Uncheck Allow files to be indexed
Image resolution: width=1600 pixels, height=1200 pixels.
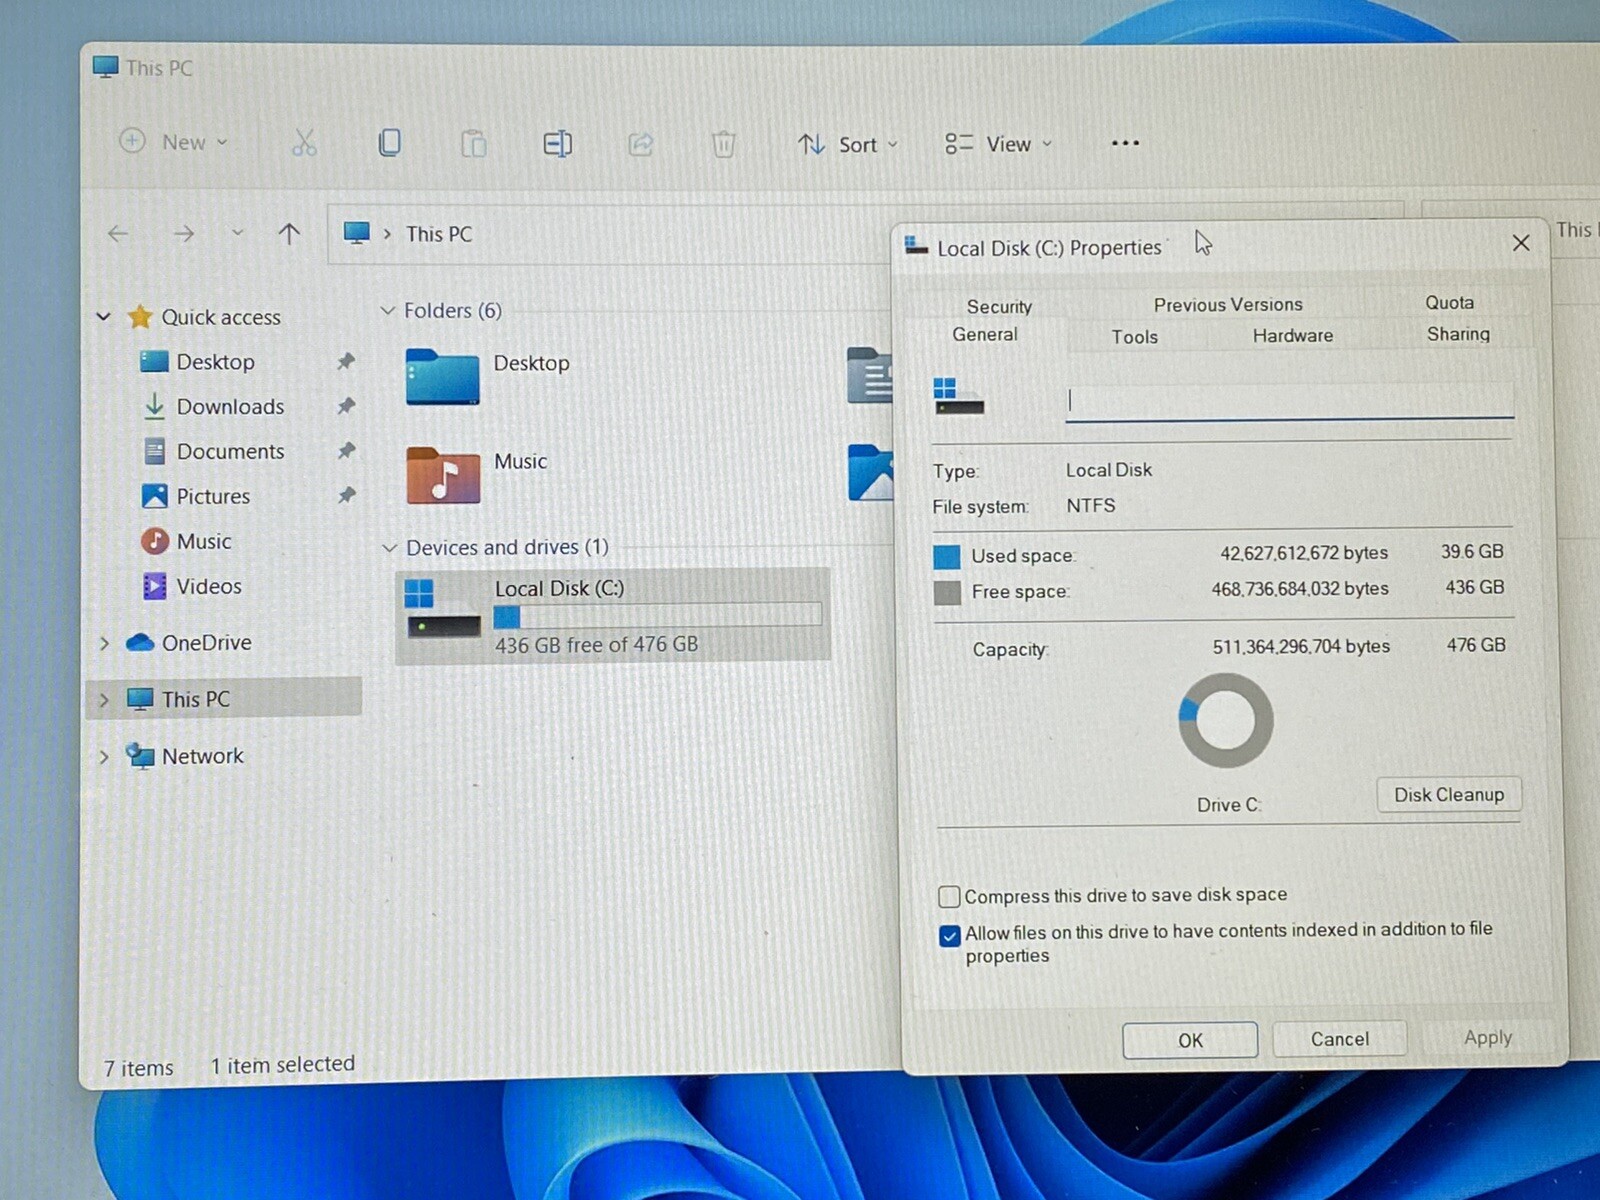click(x=949, y=936)
